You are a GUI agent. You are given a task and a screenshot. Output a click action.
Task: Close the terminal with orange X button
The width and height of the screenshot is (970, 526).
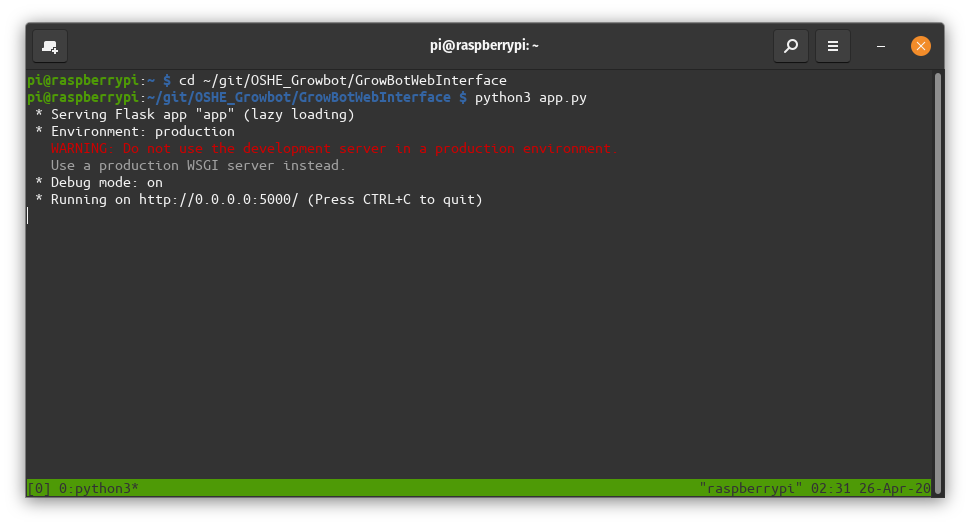click(921, 46)
